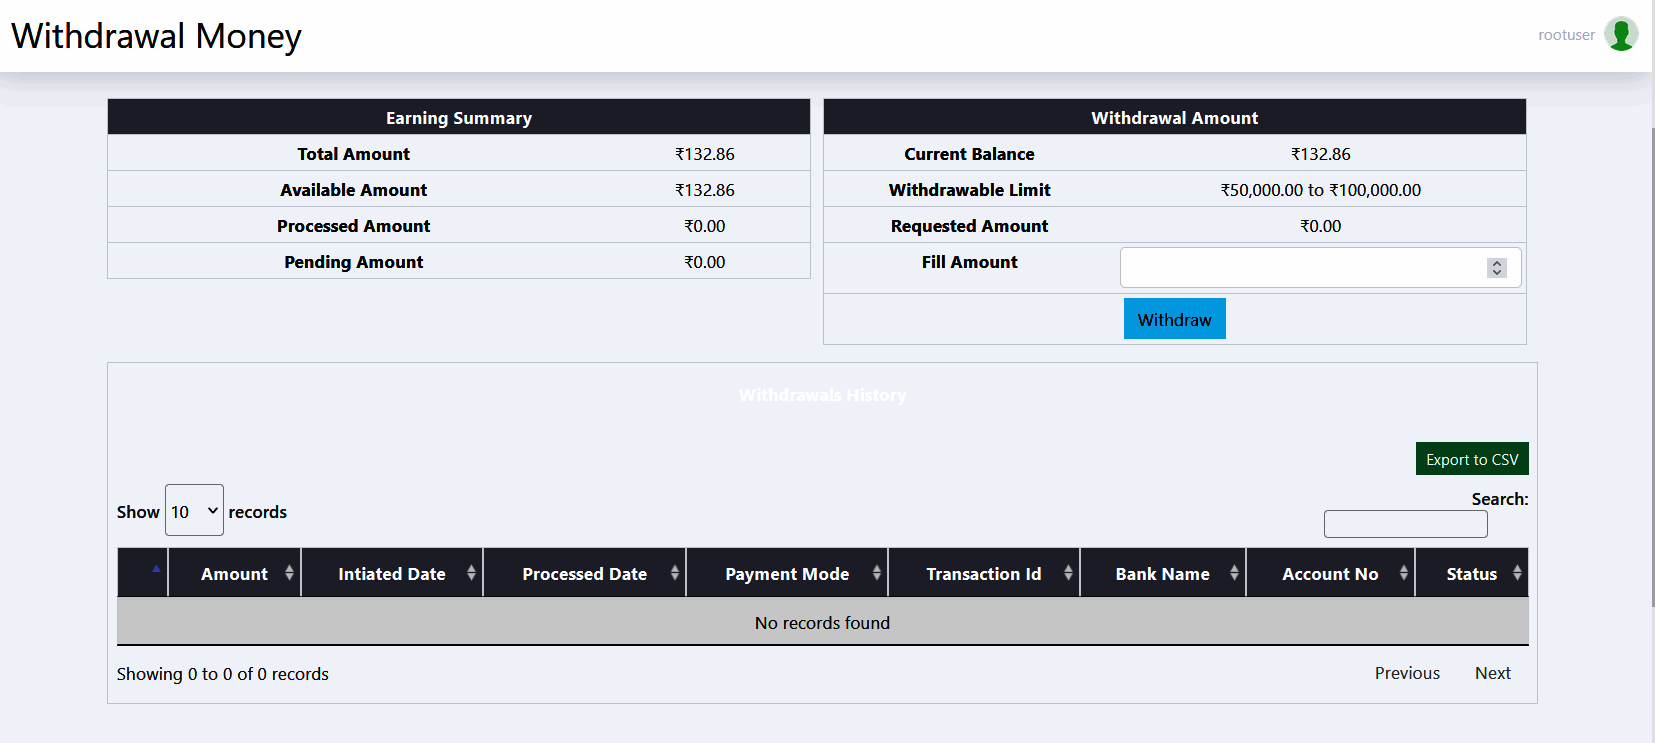
Task: Sort table by Status column
Action: [x=1472, y=573]
